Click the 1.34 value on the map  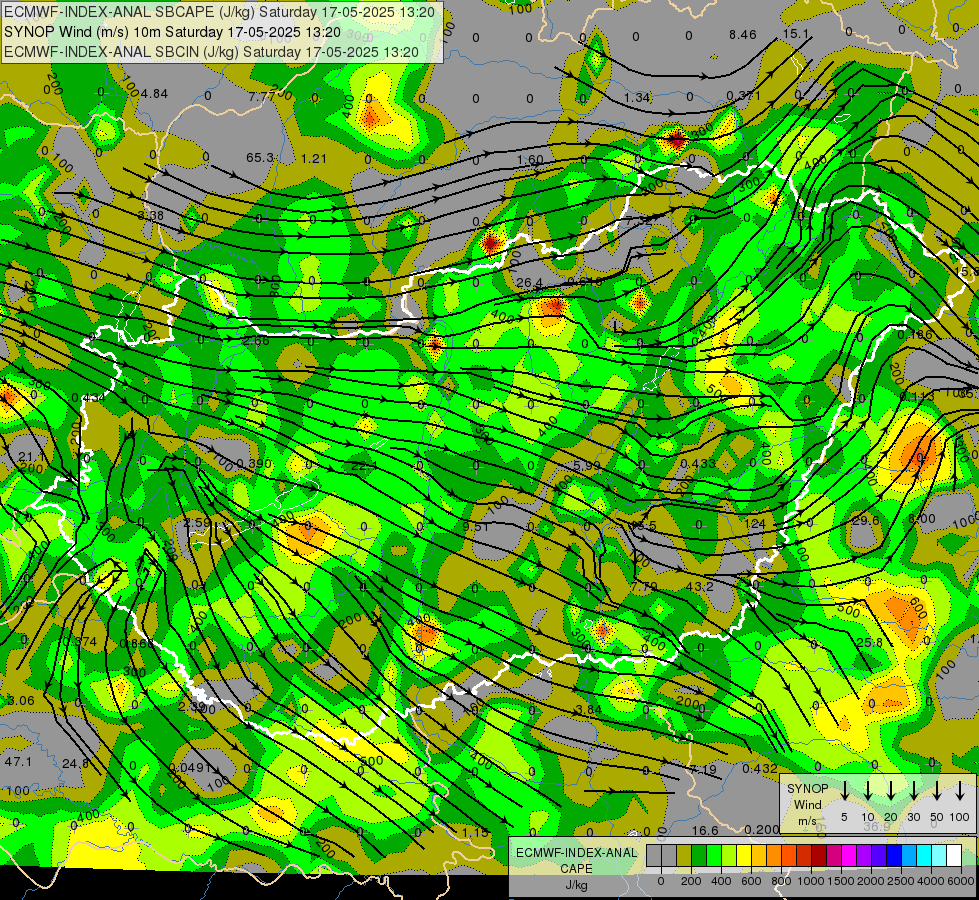[x=637, y=97]
